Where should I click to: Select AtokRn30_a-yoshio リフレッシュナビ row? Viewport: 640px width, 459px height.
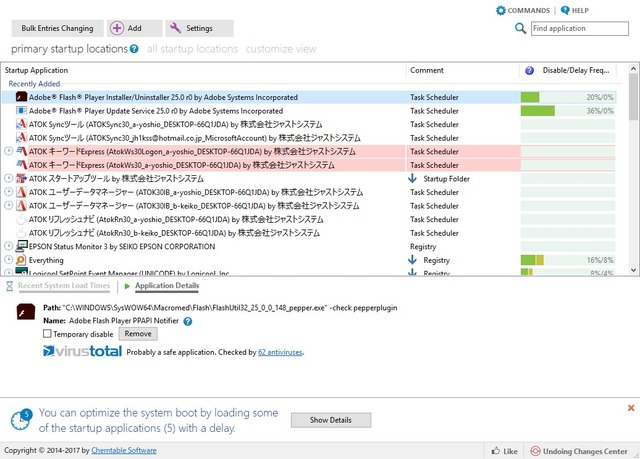[x=309, y=219]
